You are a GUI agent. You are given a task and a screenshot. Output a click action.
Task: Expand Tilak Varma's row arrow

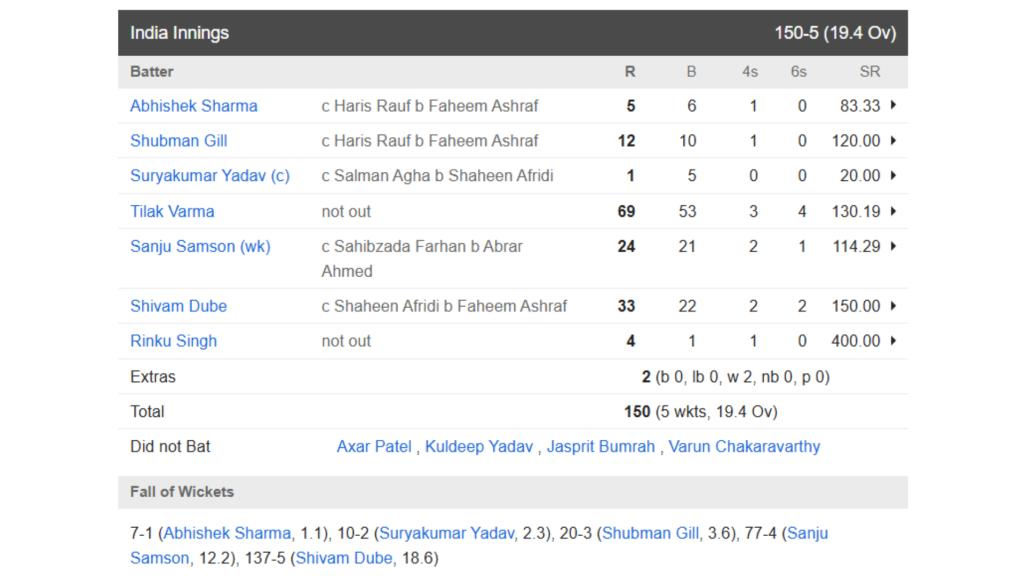point(892,211)
